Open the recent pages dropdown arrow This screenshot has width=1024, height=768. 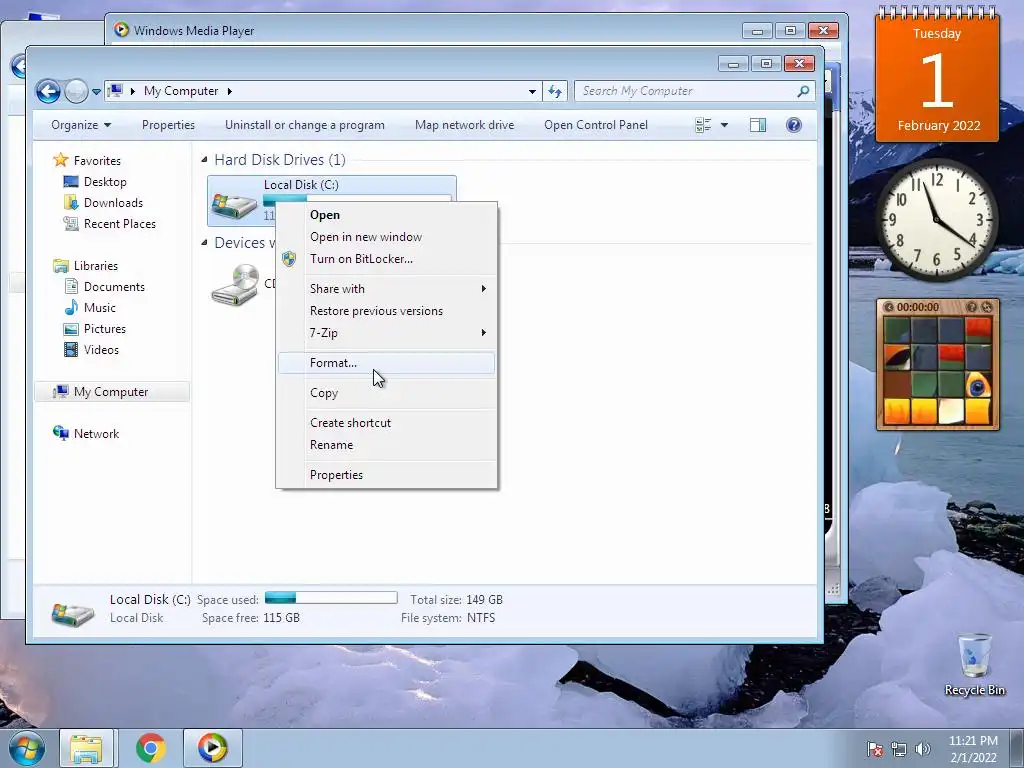coord(96,91)
